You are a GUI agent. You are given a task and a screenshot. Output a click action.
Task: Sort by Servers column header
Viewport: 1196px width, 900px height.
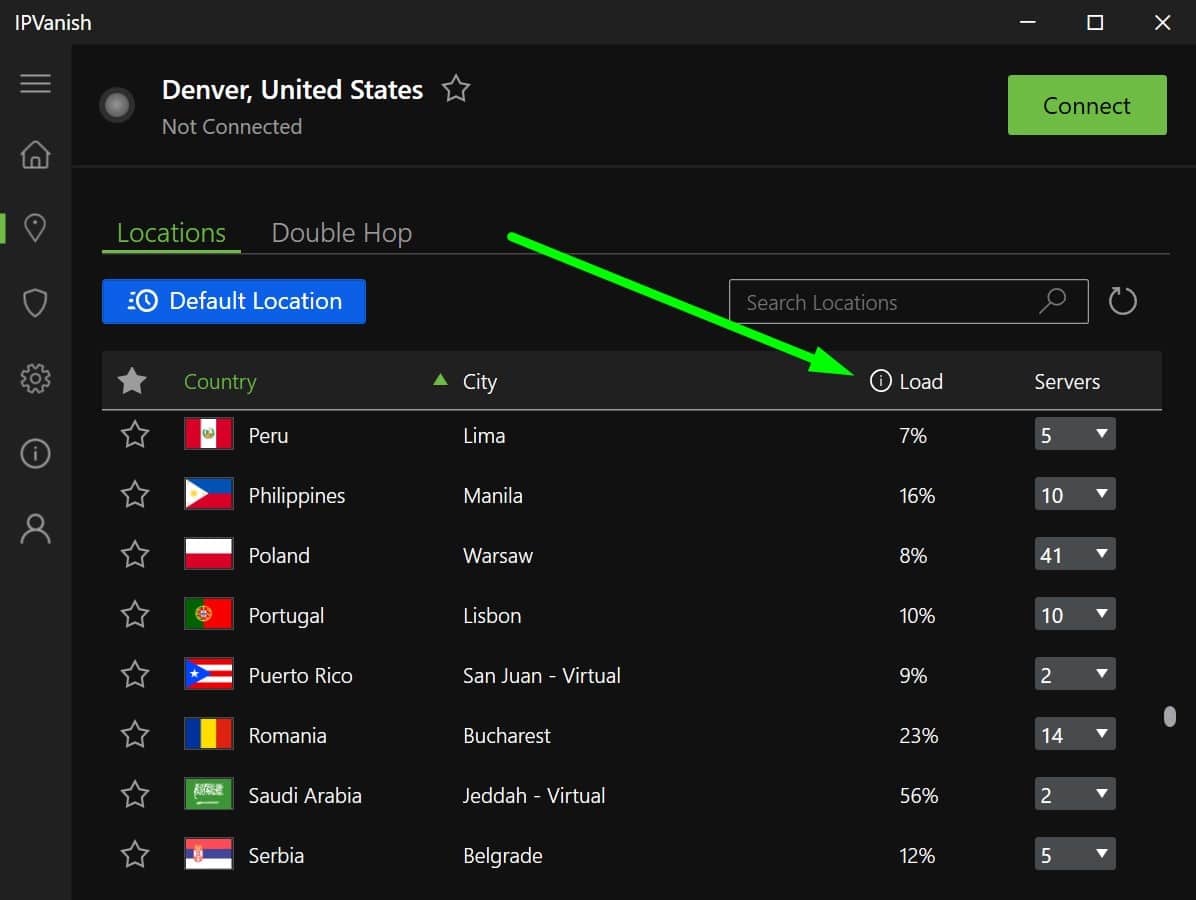click(x=1067, y=381)
